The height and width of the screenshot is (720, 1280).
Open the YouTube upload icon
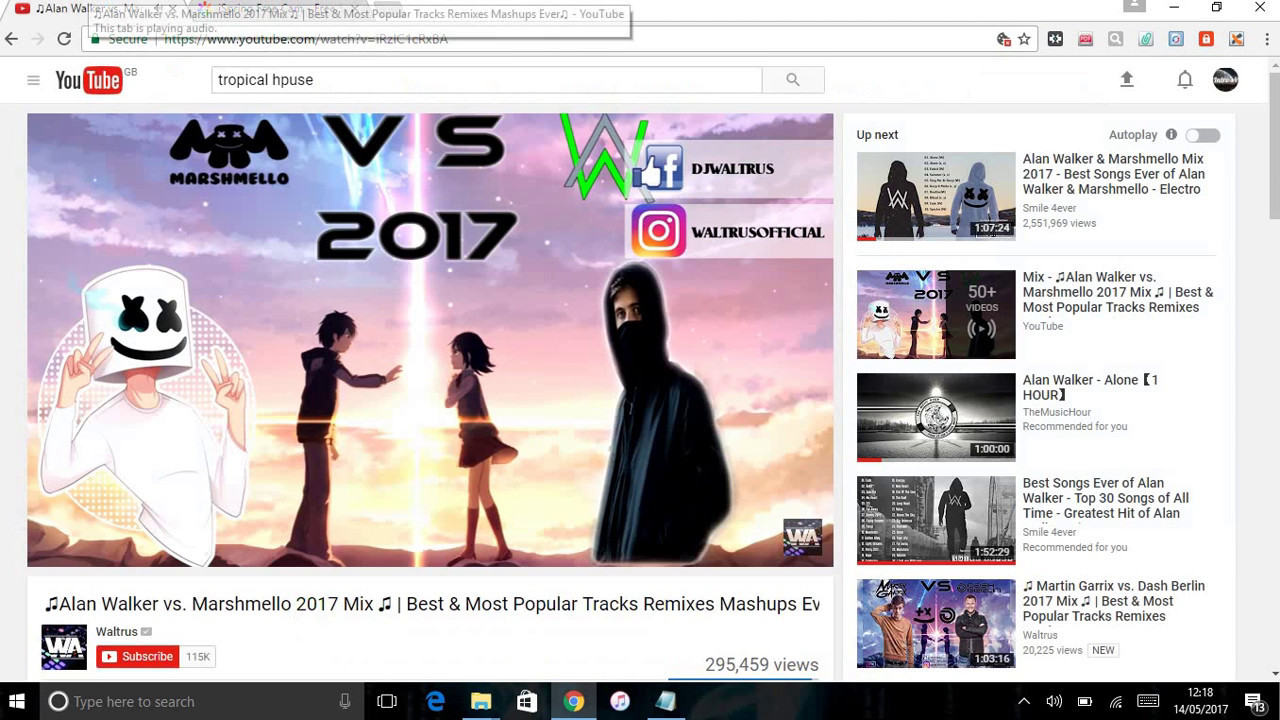point(1127,80)
